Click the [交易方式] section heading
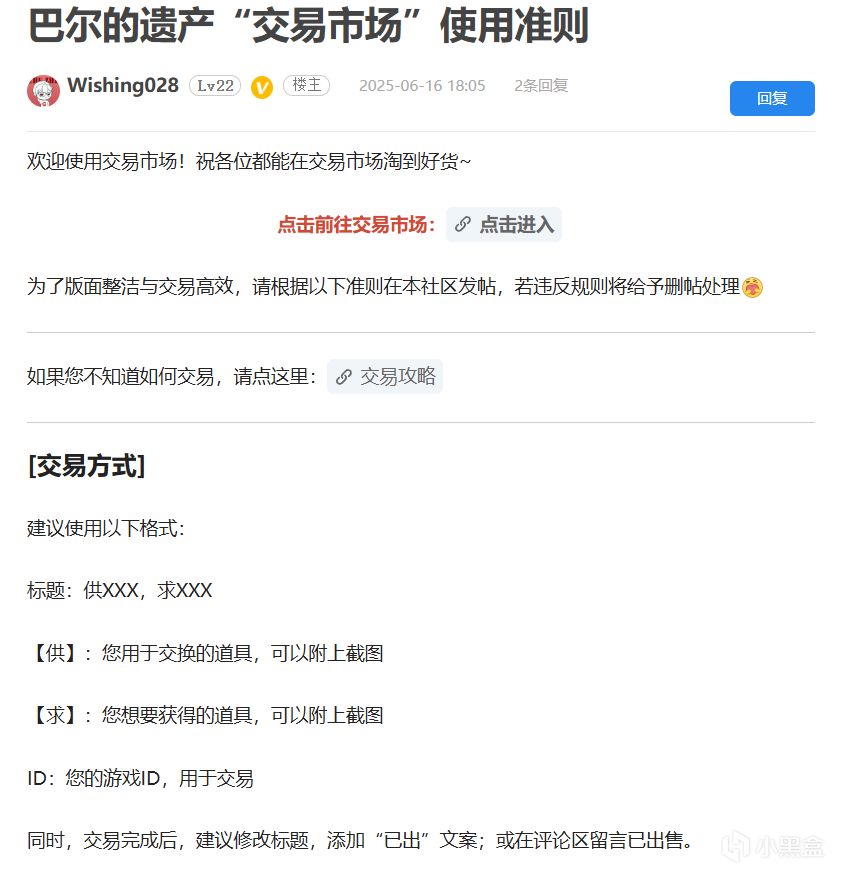Image resolution: width=849 pixels, height=883 pixels. [x=87, y=466]
